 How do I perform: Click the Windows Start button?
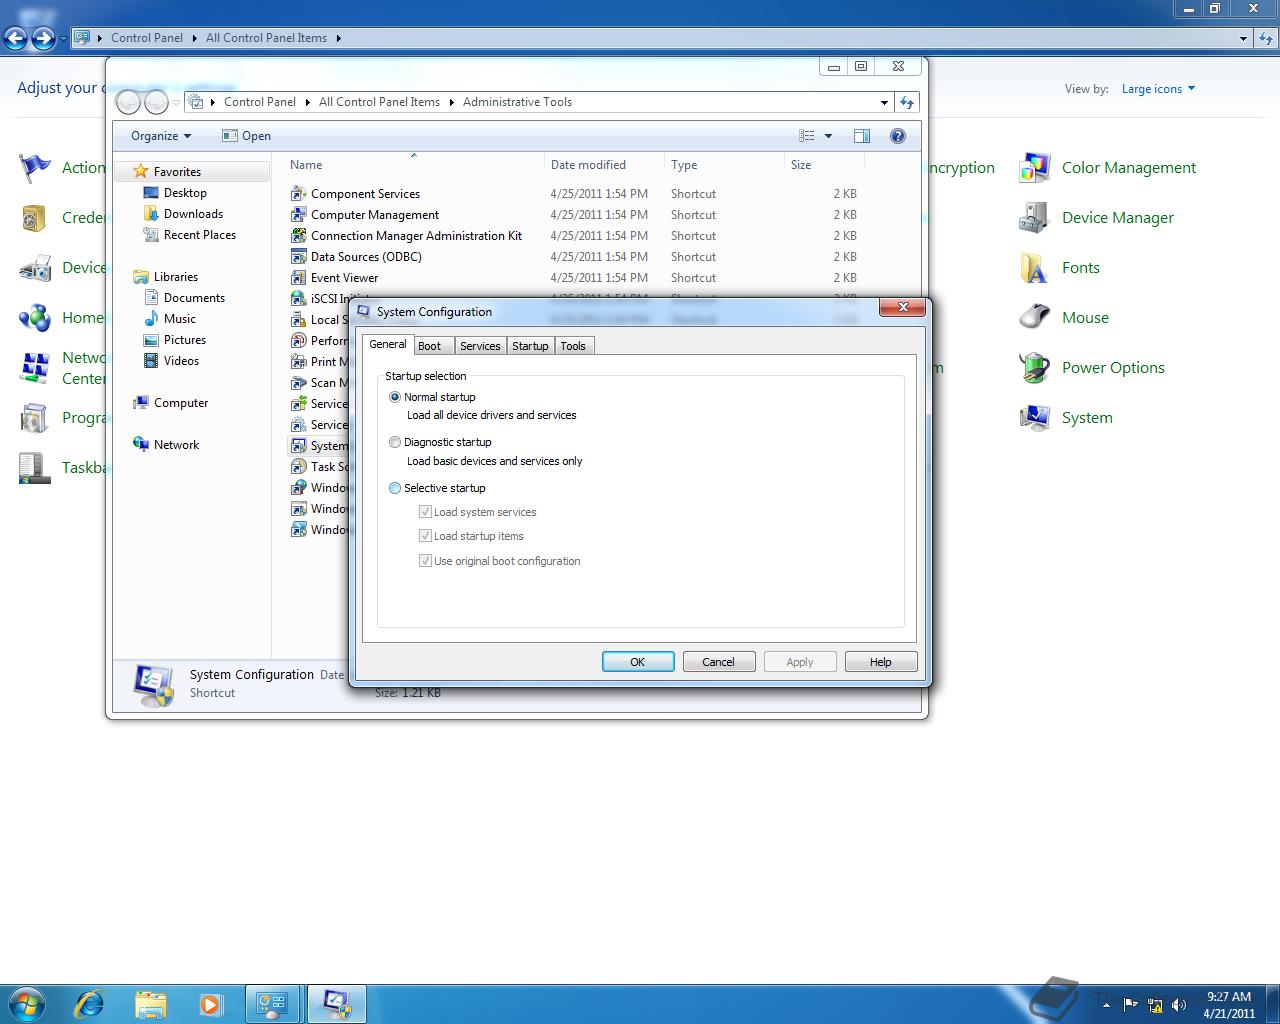pos(27,1003)
